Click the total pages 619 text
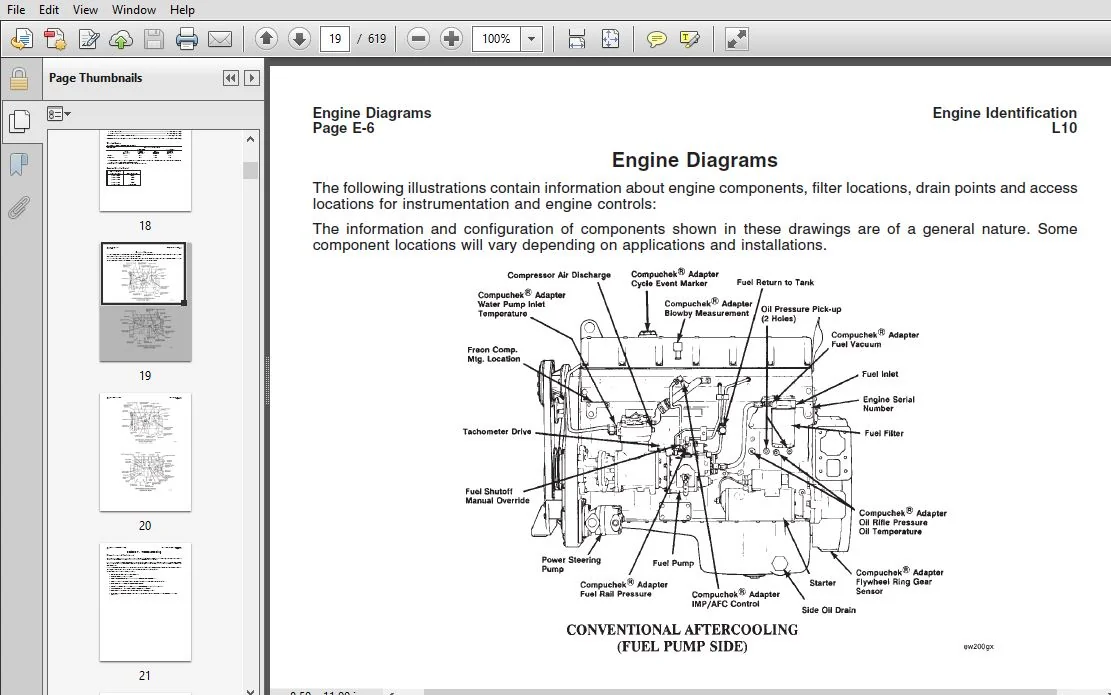 (x=377, y=39)
